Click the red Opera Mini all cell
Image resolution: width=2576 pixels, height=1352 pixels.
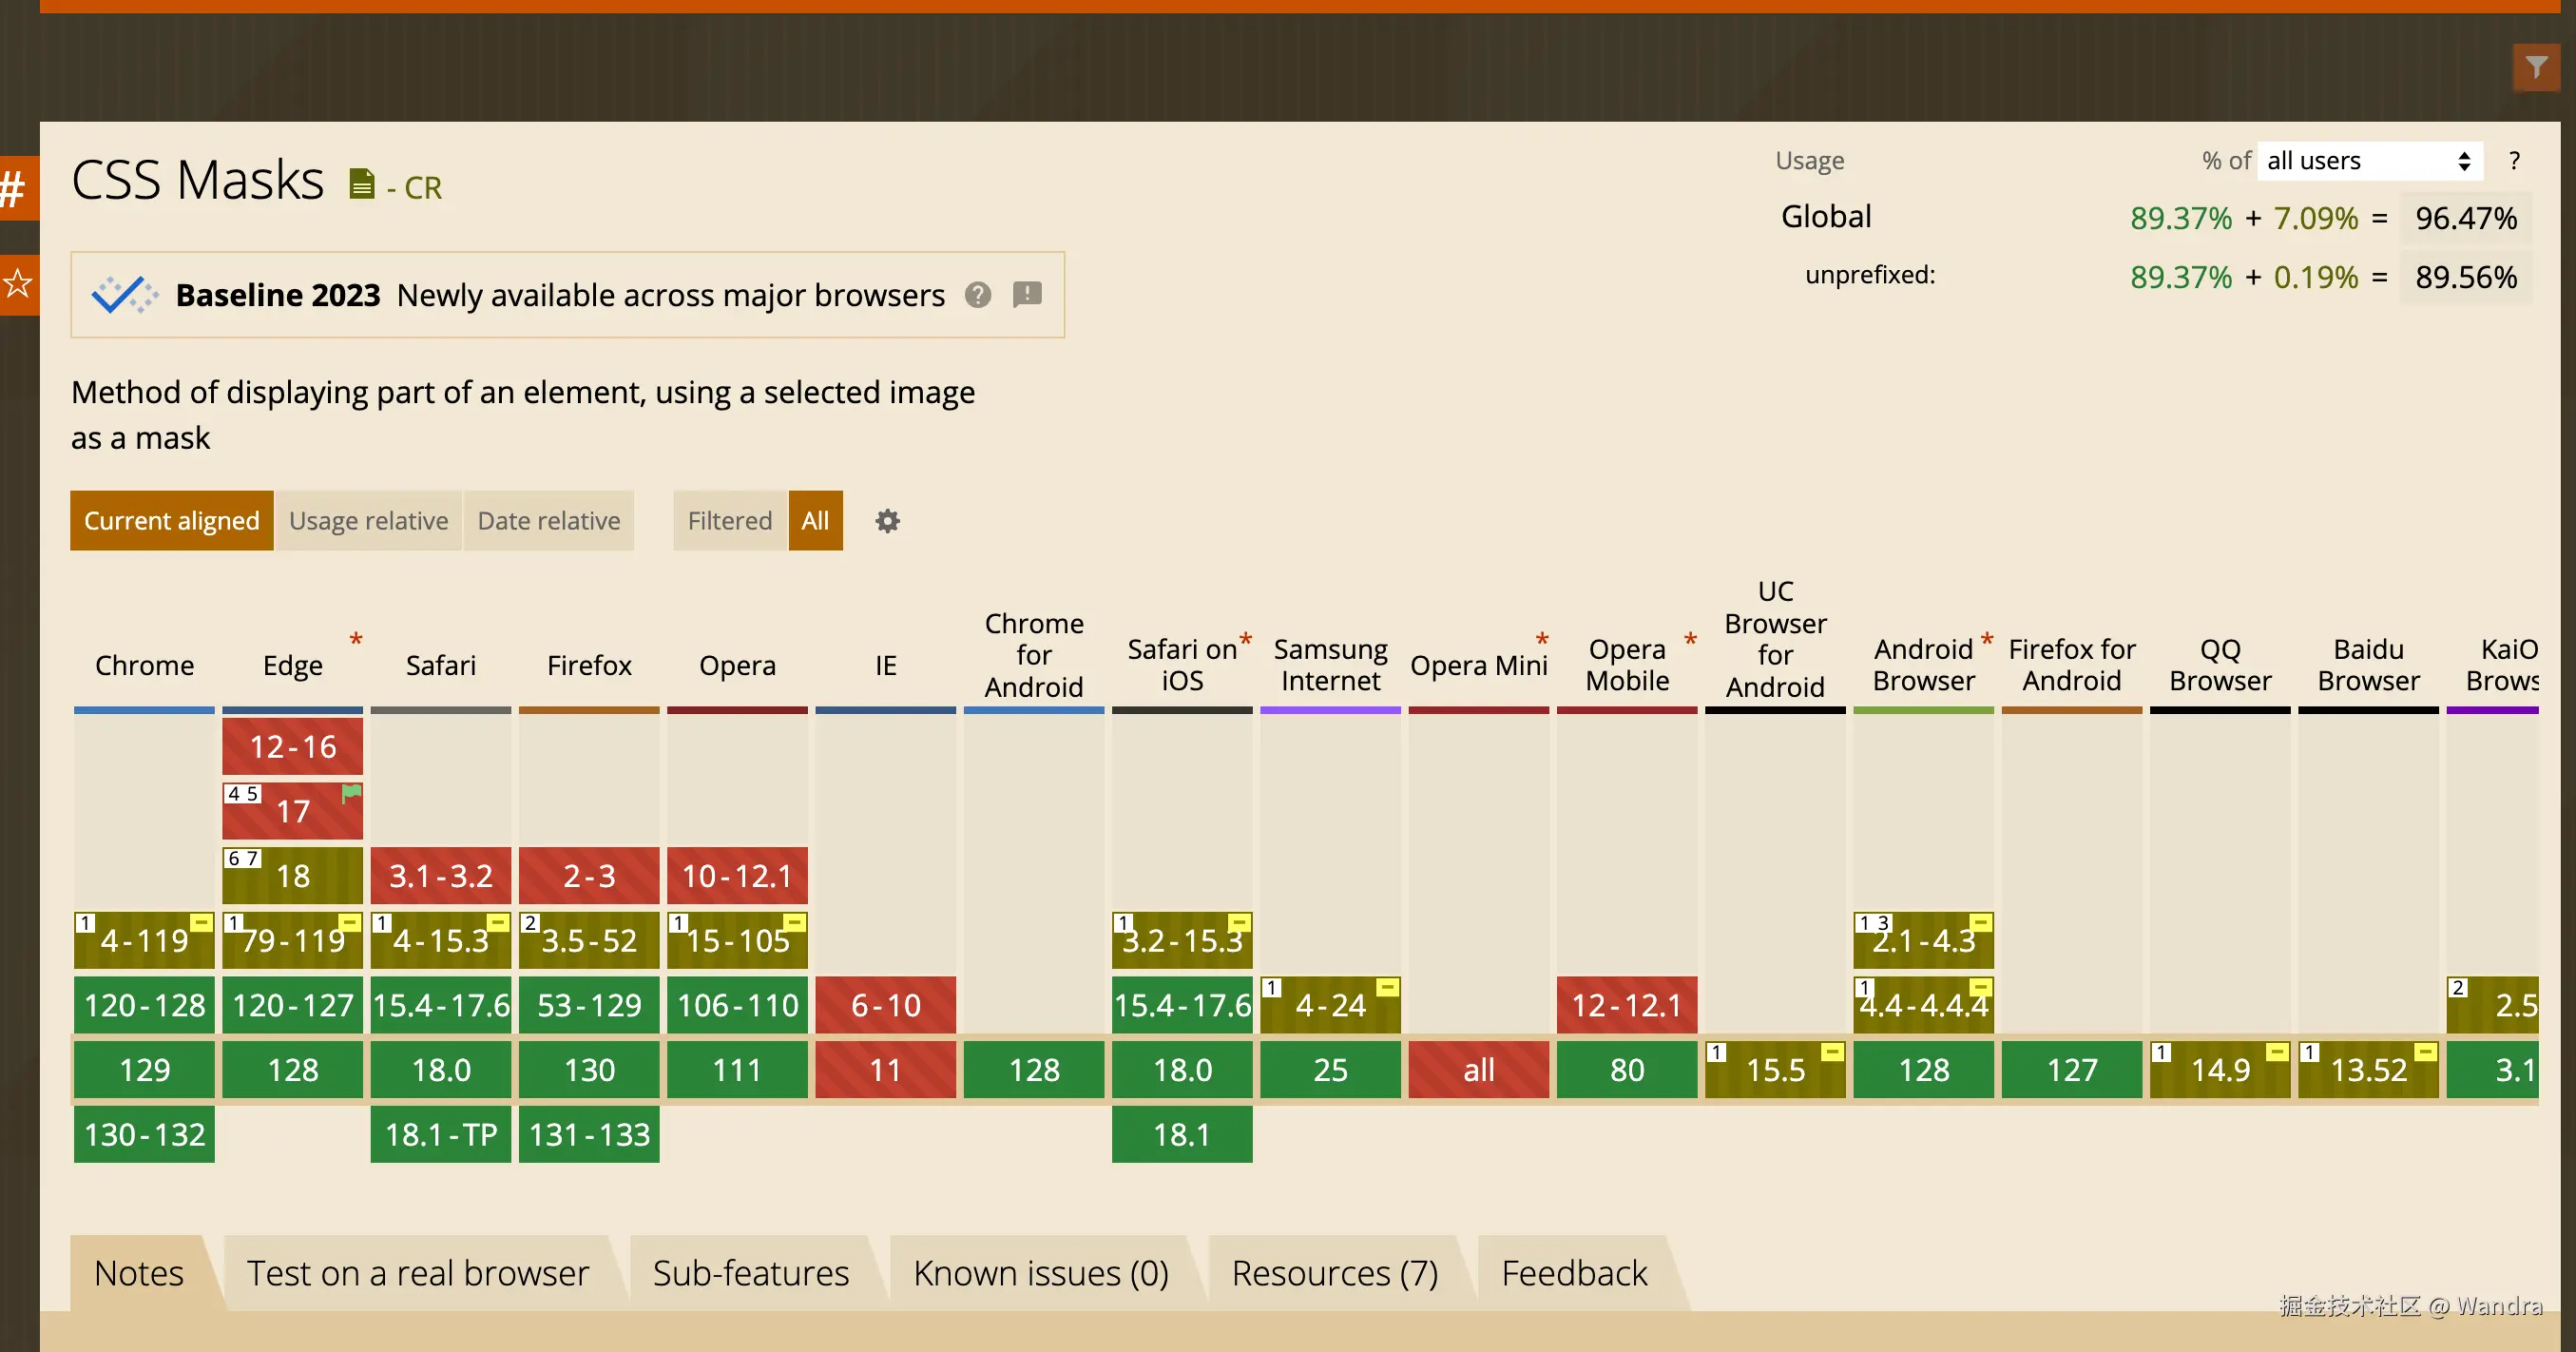coord(1478,1070)
